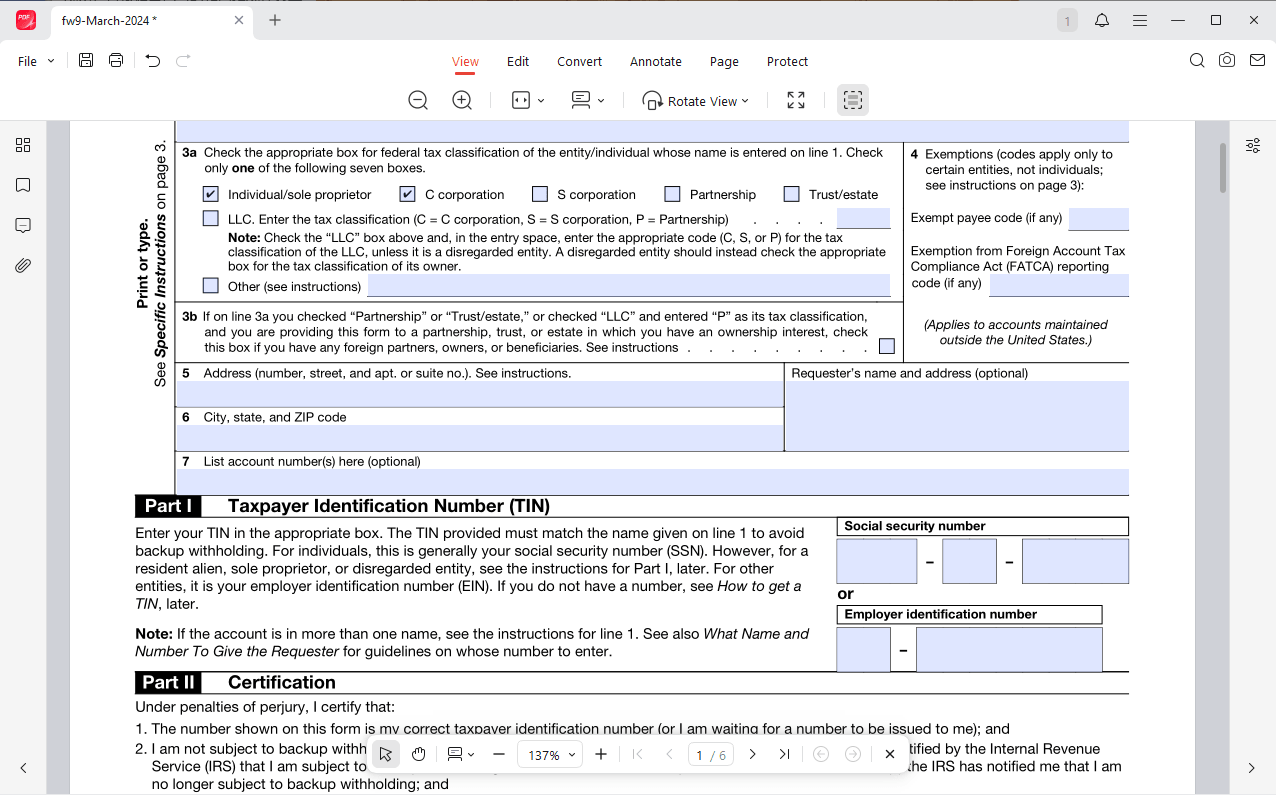The height and width of the screenshot is (795, 1276).
Task: Open the attachments paperclip panel
Action: tap(23, 265)
